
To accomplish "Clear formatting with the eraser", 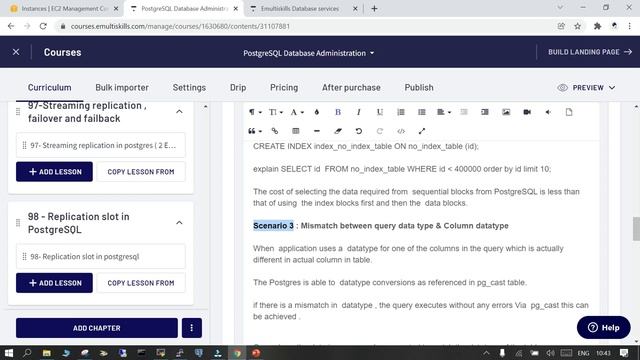I will click(x=338, y=131).
